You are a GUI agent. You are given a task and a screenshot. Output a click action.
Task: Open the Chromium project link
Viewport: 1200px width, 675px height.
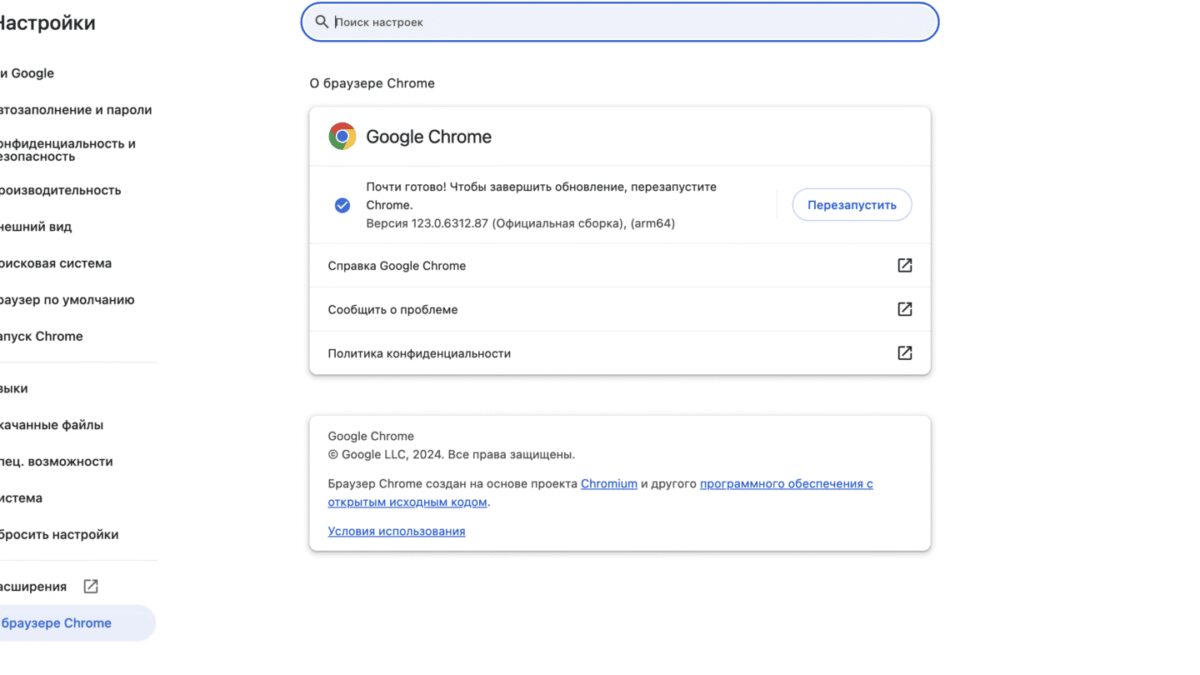(609, 483)
